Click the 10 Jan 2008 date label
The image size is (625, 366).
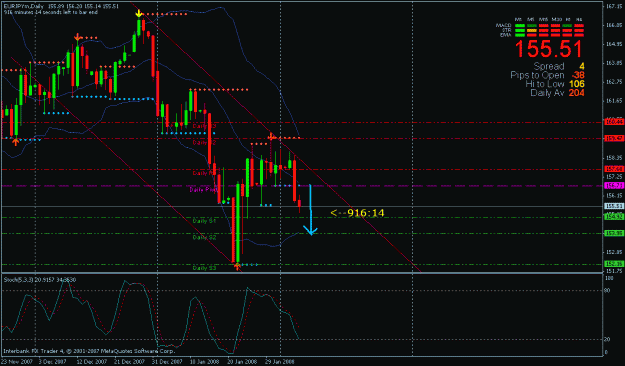click(x=204, y=362)
